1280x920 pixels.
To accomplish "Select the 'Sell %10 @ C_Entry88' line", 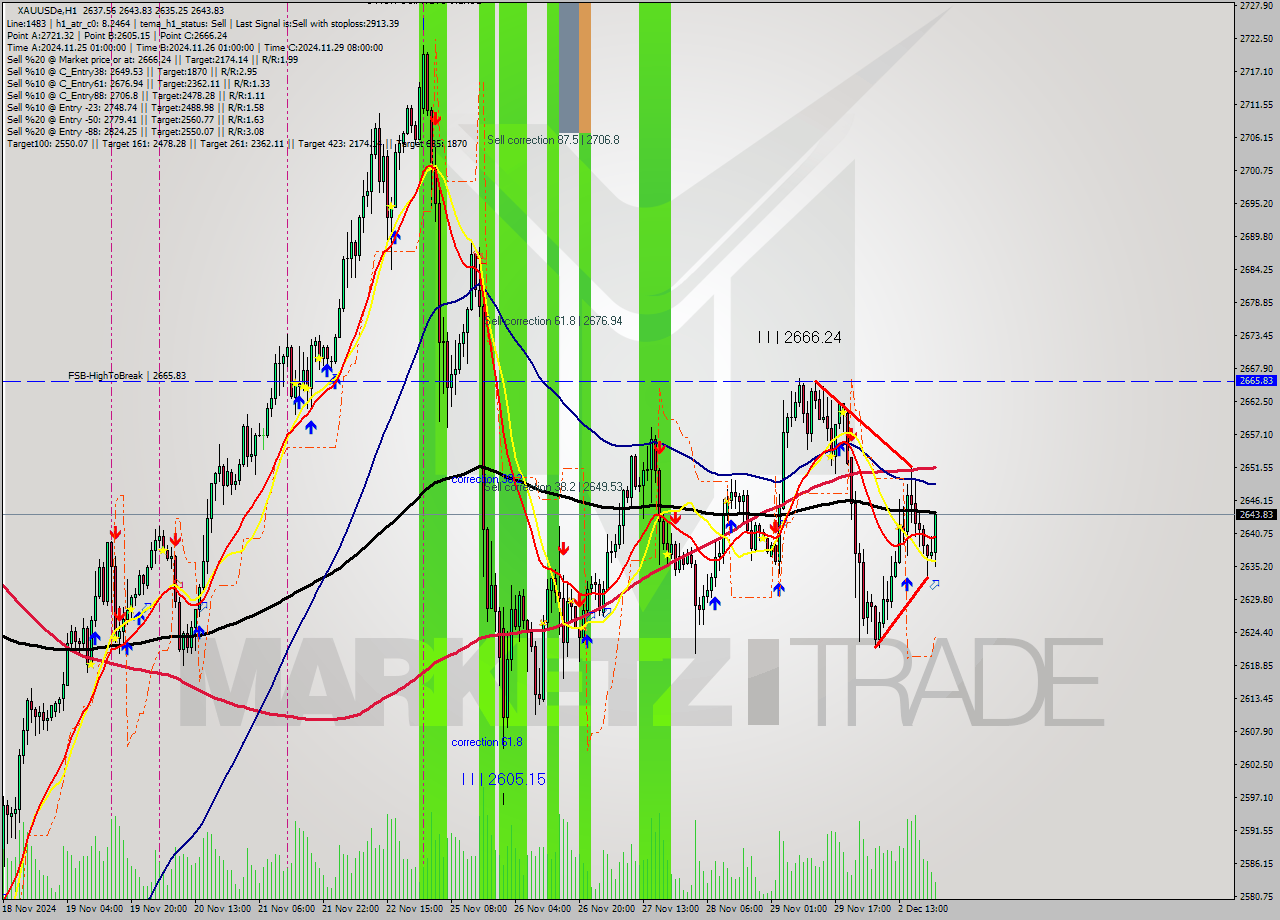I will 136,96.
